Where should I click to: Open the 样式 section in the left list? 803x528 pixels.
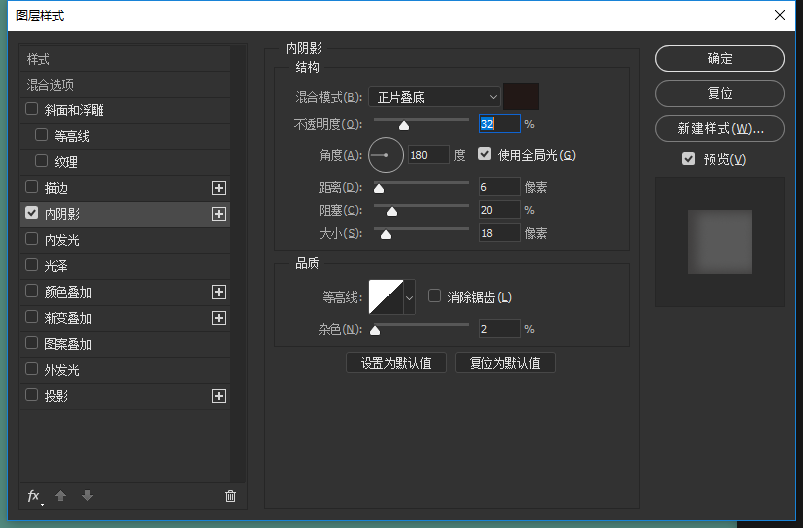(124, 59)
